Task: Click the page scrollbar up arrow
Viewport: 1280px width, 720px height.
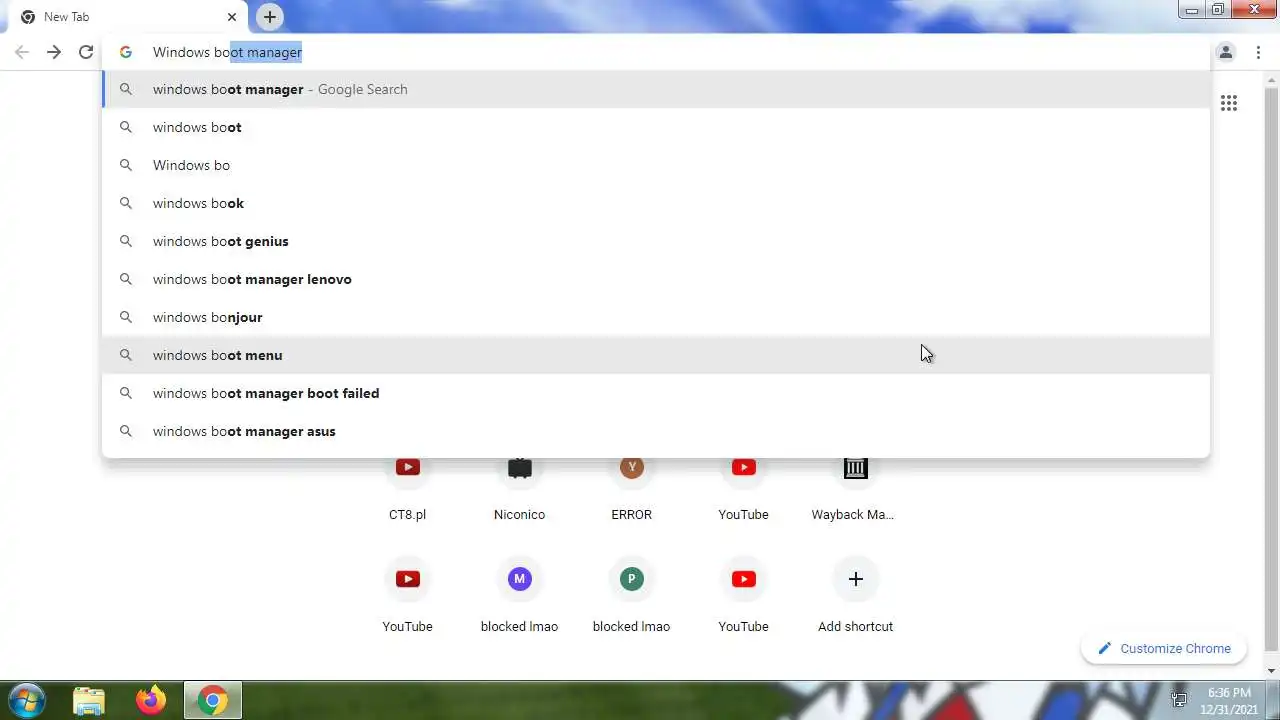Action: (x=1271, y=79)
